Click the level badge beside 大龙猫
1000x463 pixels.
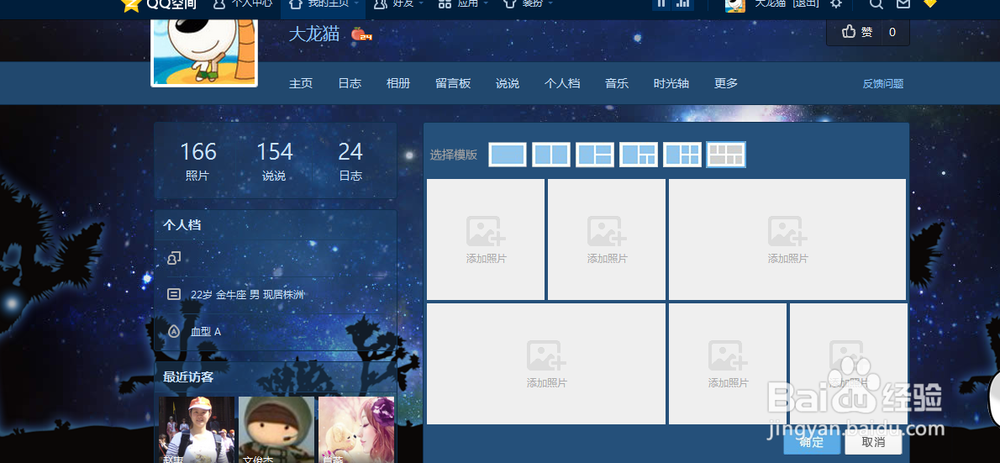(362, 34)
